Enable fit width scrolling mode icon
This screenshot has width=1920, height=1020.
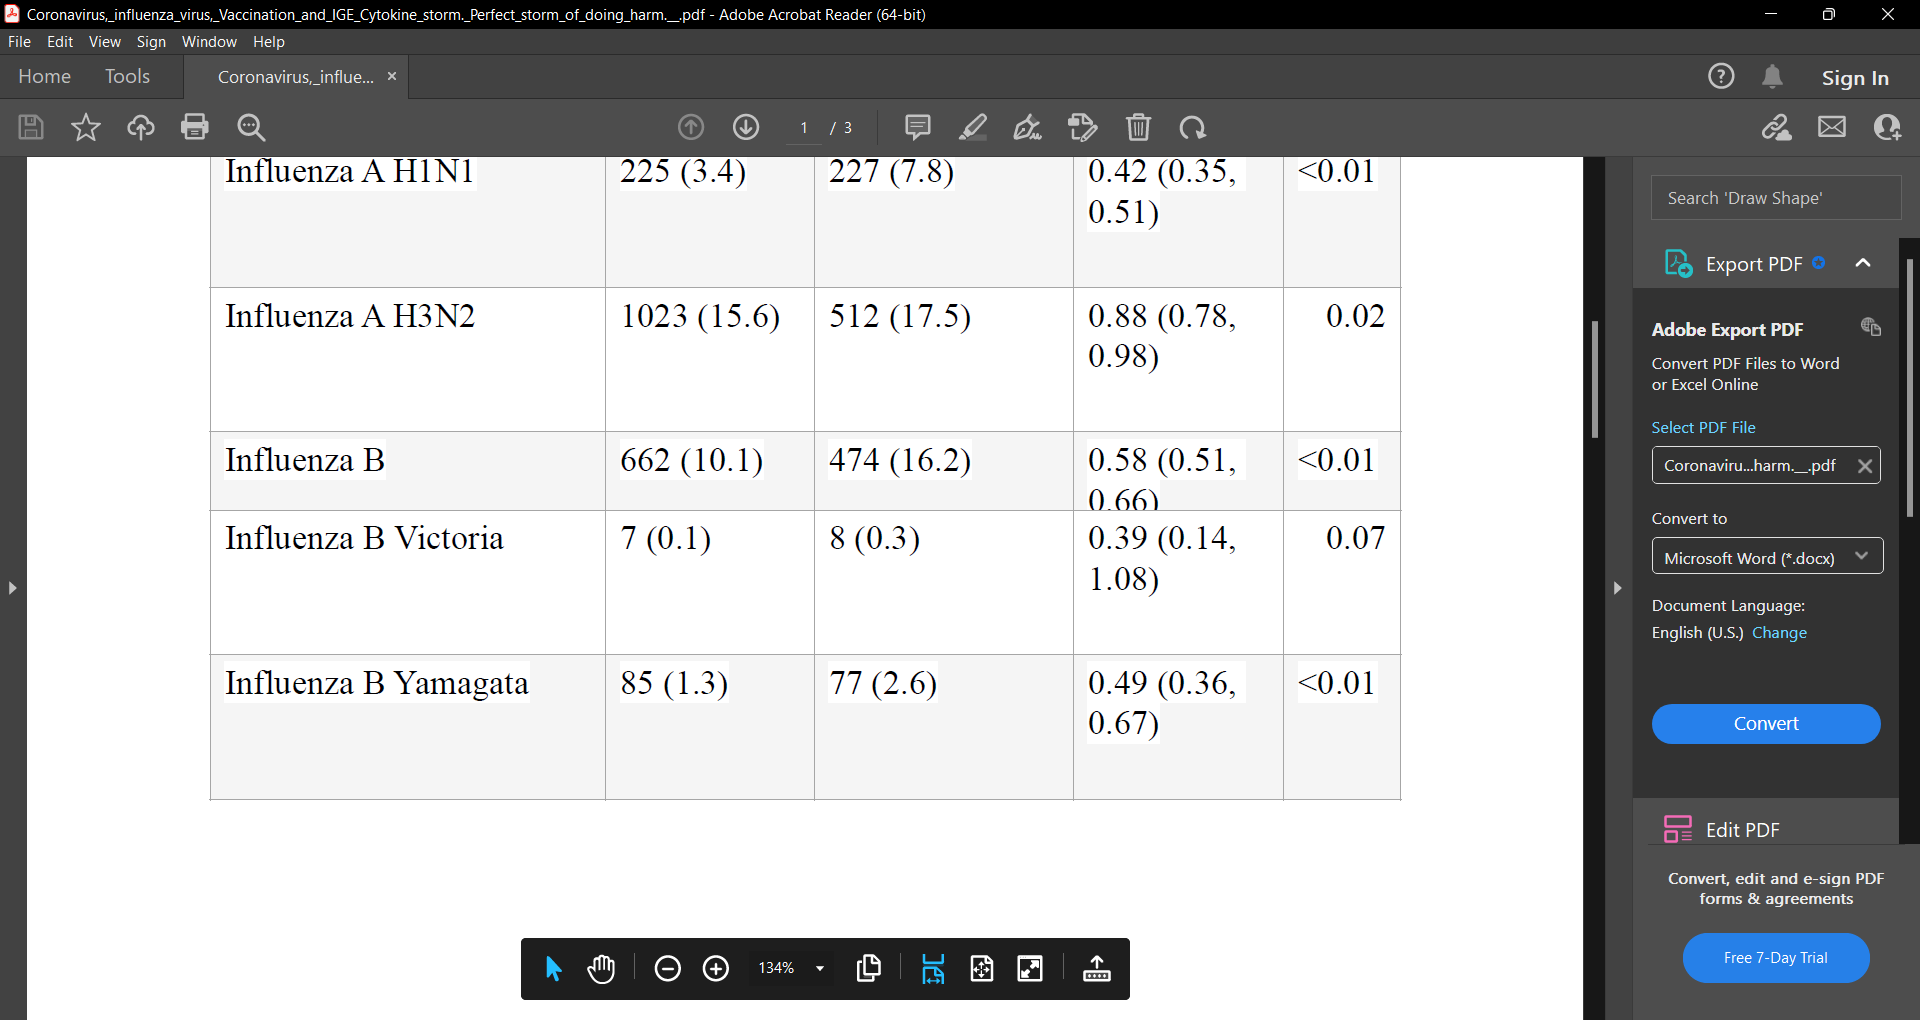click(x=933, y=968)
